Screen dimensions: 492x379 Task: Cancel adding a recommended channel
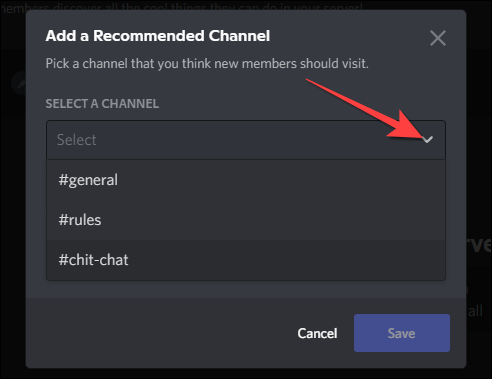317,333
